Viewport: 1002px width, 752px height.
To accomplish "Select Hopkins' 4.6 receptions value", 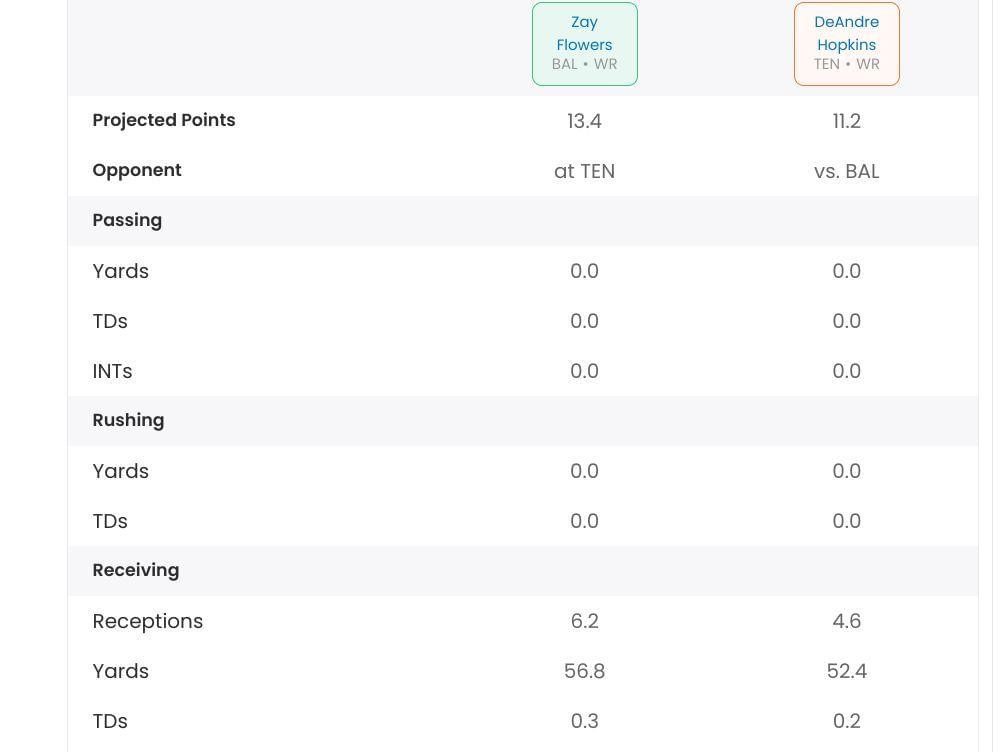I will point(846,621).
